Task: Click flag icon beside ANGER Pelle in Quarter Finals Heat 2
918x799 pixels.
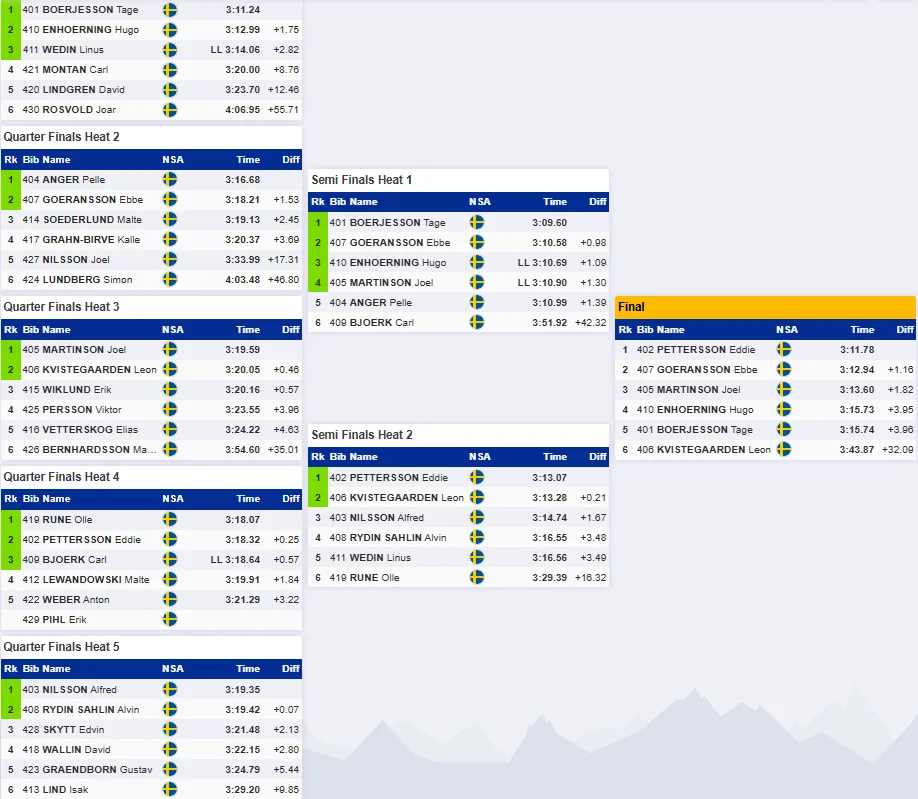Action: point(170,180)
